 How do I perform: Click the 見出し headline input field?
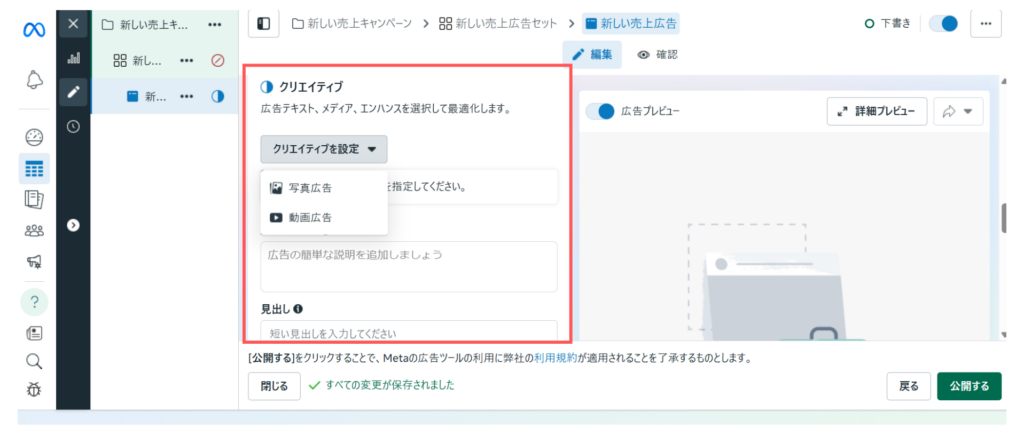408,332
